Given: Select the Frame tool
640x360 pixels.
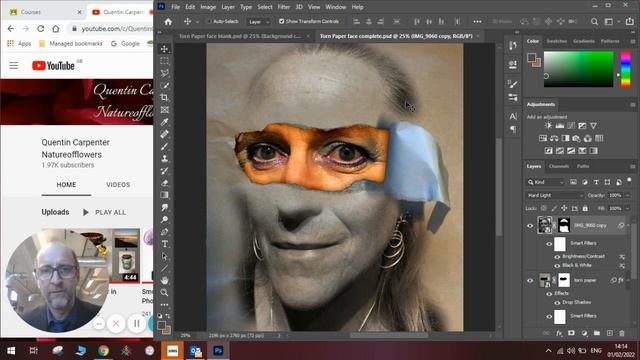Looking at the screenshot, I should [164, 110].
